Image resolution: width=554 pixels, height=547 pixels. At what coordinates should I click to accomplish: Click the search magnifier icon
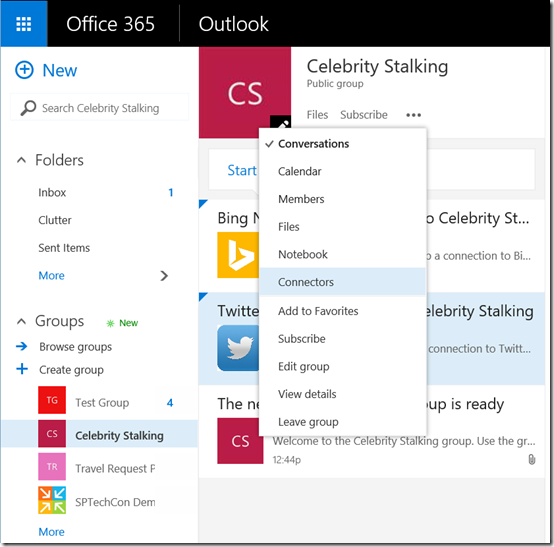click(28, 108)
